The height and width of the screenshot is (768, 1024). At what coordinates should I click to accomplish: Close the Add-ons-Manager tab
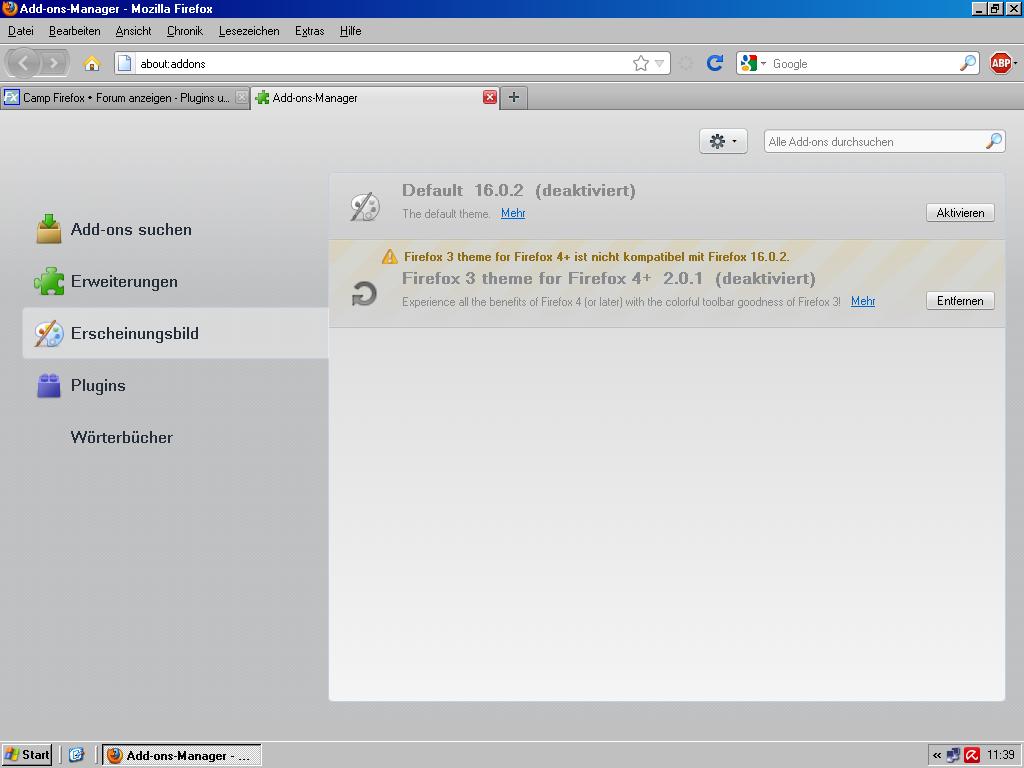click(x=489, y=97)
